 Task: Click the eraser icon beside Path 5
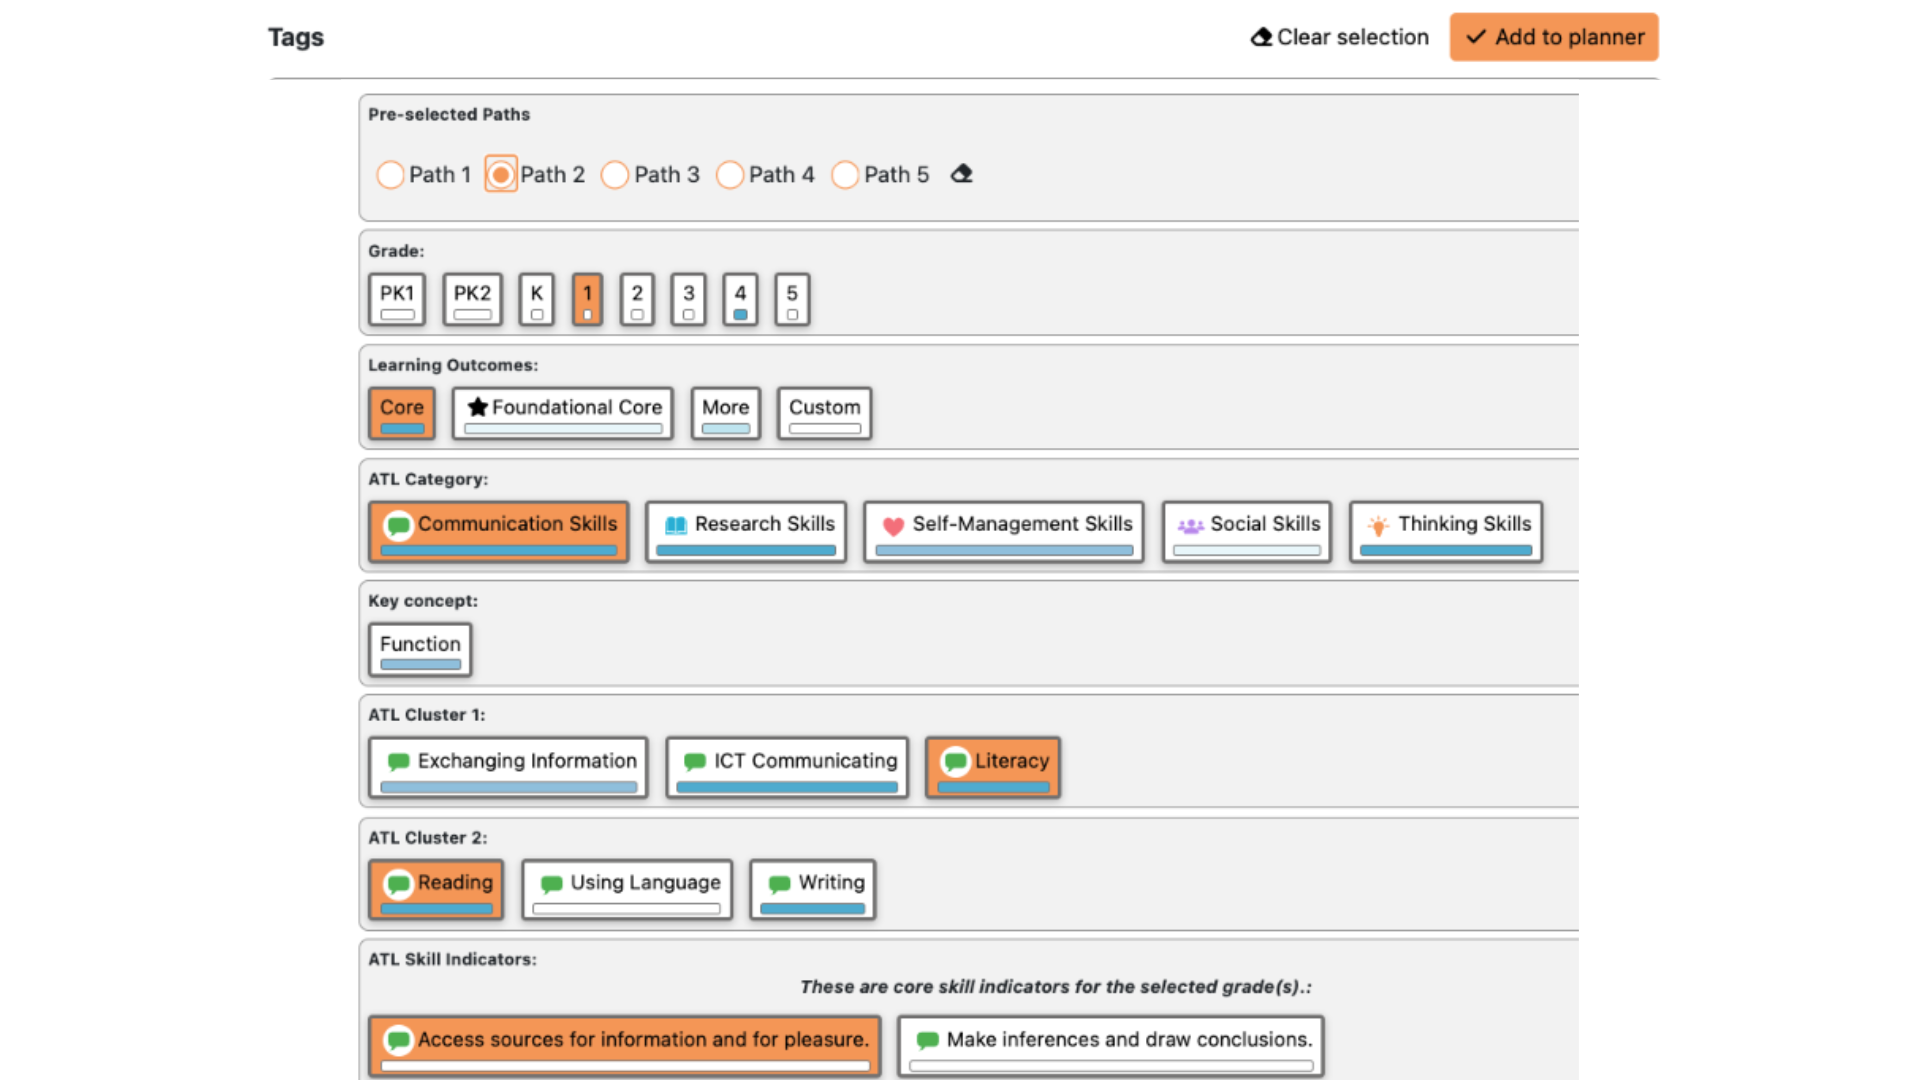click(961, 174)
